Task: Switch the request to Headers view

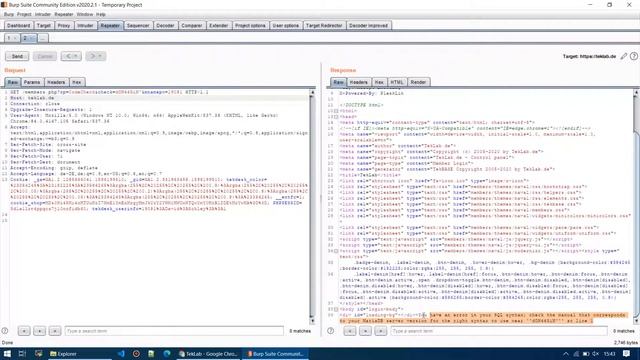Action: 56,82
